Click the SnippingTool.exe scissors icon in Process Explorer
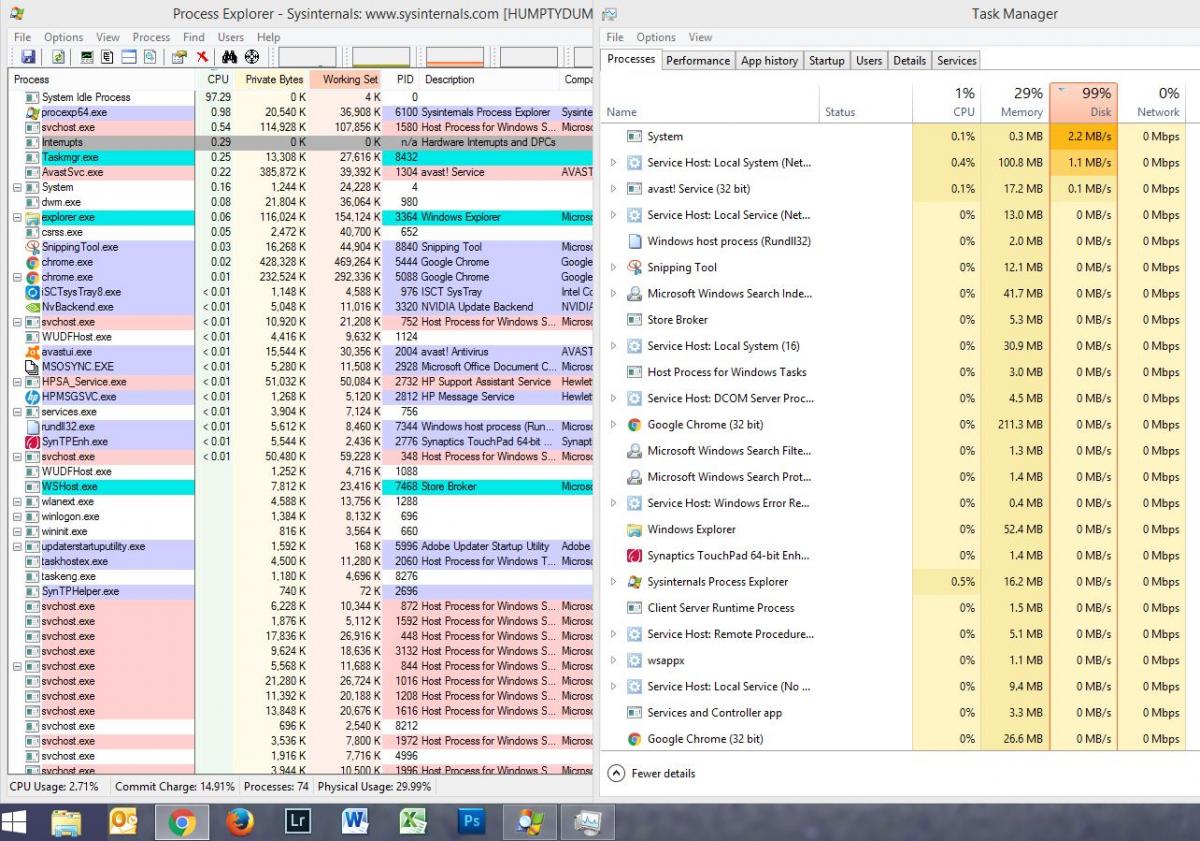 [33, 247]
